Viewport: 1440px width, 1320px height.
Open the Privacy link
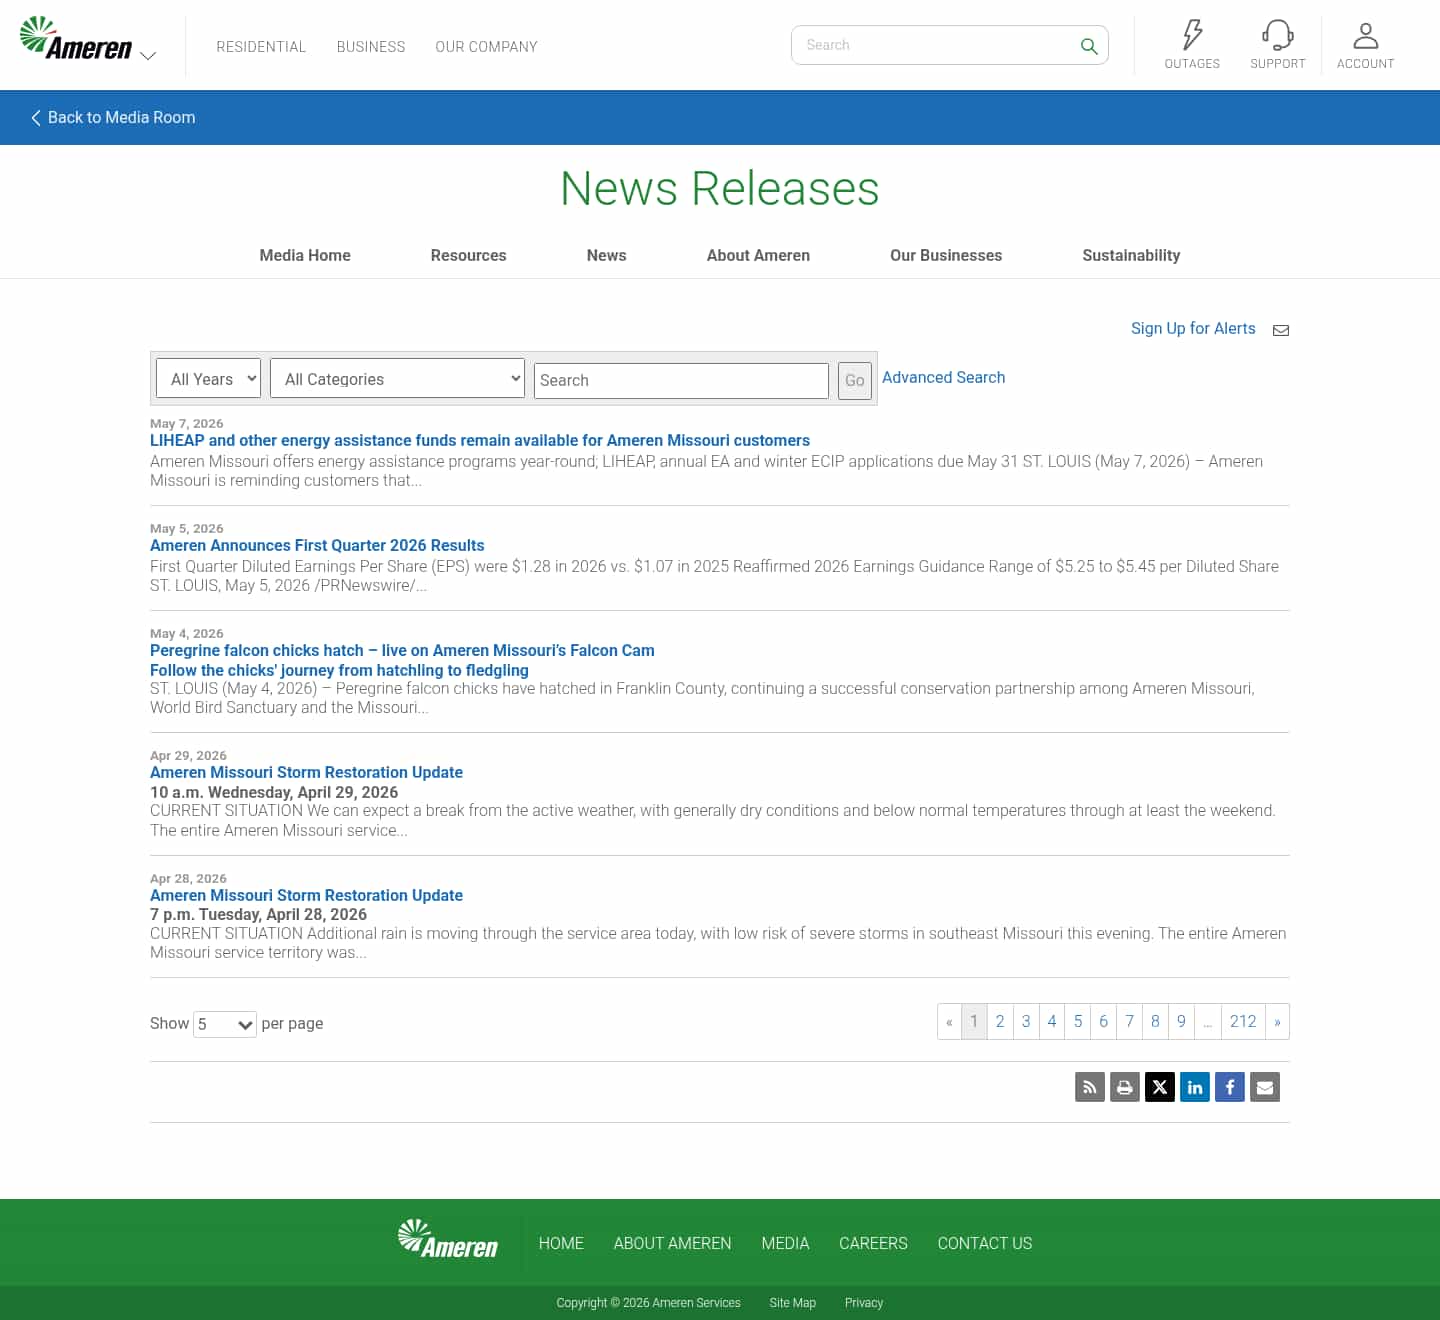point(864,1303)
